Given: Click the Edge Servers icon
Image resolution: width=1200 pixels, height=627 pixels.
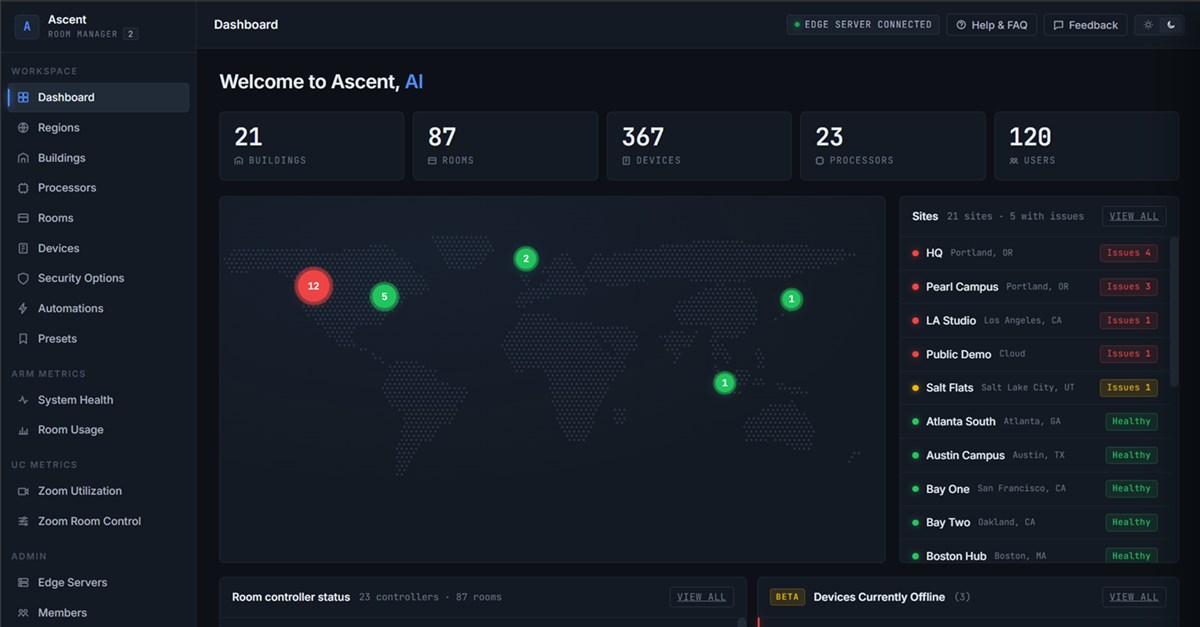Looking at the screenshot, I should tap(24, 582).
